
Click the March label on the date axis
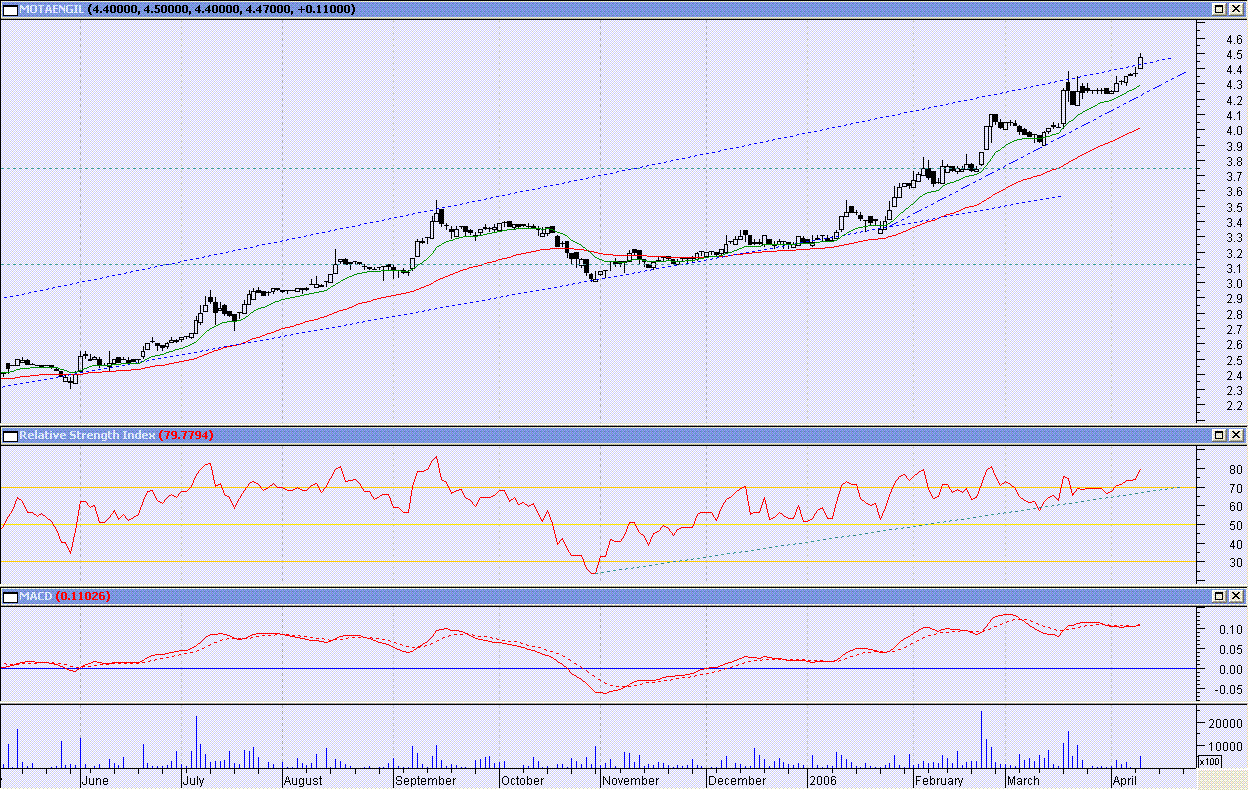pos(1023,781)
